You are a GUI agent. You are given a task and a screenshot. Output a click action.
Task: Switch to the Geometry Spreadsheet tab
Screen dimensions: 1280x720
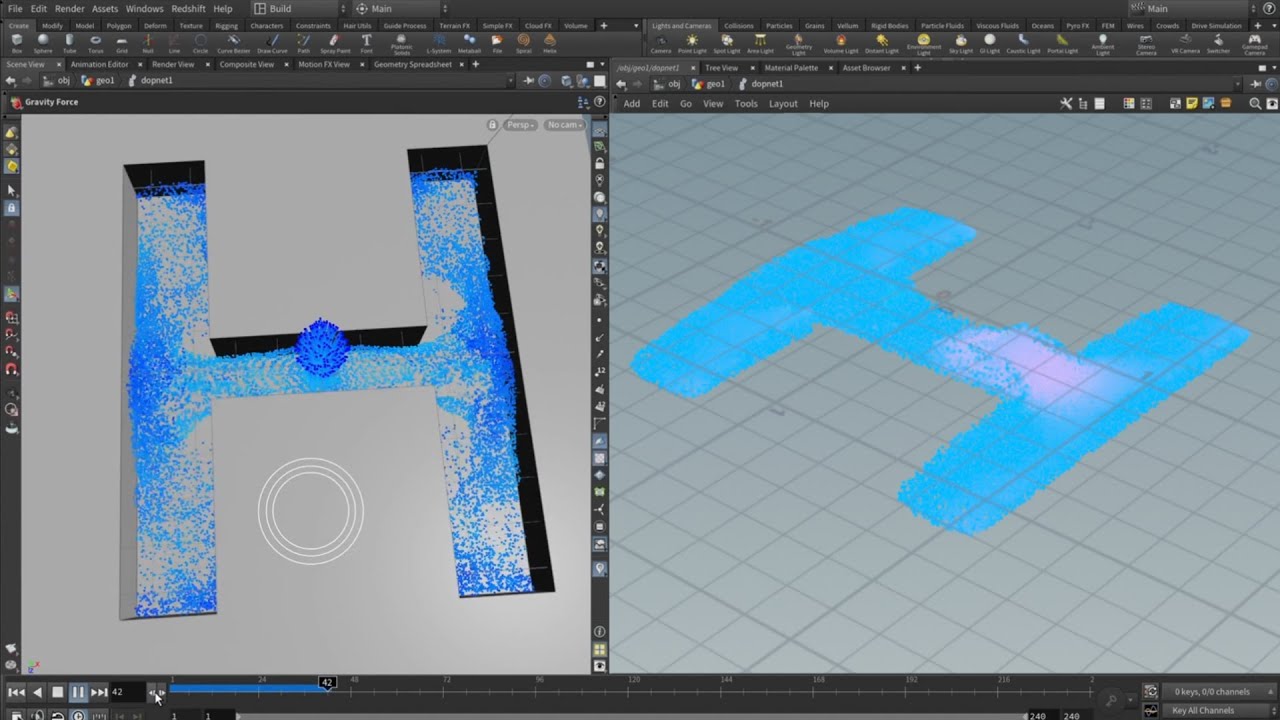412,64
